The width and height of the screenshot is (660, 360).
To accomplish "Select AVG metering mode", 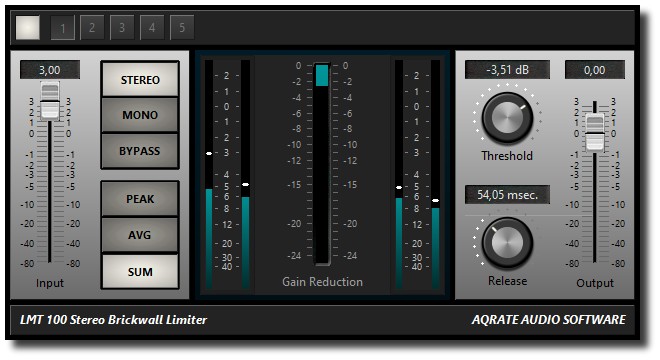I will tap(140, 235).
